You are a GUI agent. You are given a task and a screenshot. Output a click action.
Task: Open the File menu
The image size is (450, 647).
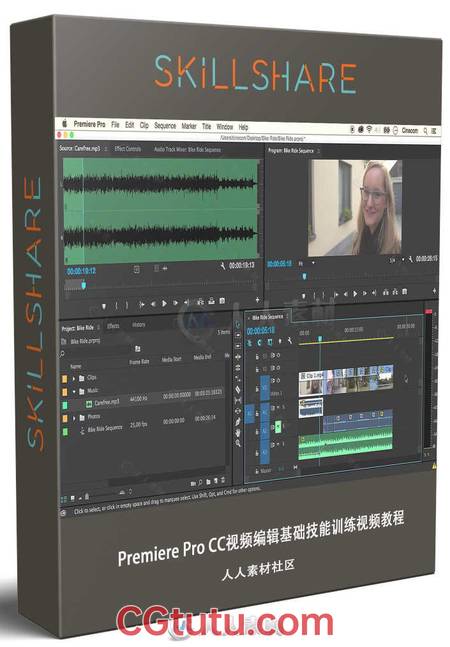click(x=115, y=124)
